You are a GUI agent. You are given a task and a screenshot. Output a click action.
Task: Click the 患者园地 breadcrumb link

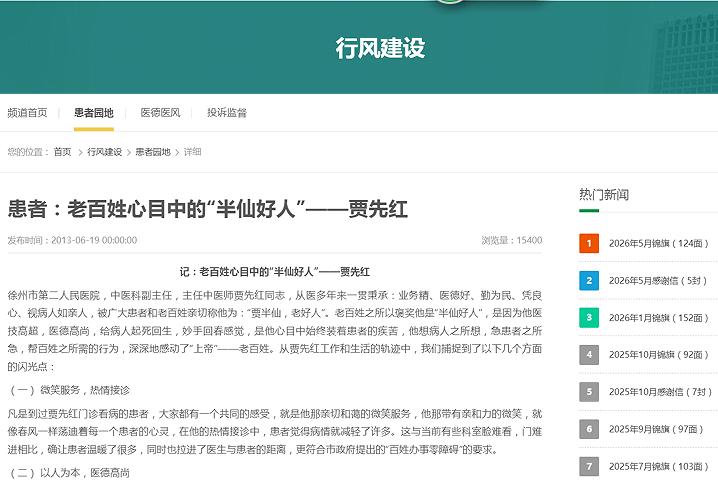pos(153,152)
